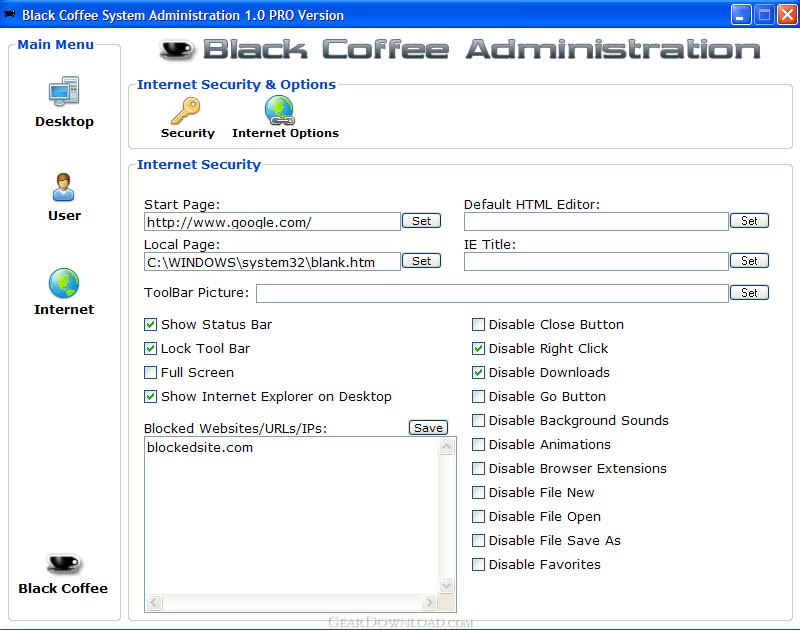The height and width of the screenshot is (630, 800).
Task: Check Disable File Save As
Action: click(478, 540)
